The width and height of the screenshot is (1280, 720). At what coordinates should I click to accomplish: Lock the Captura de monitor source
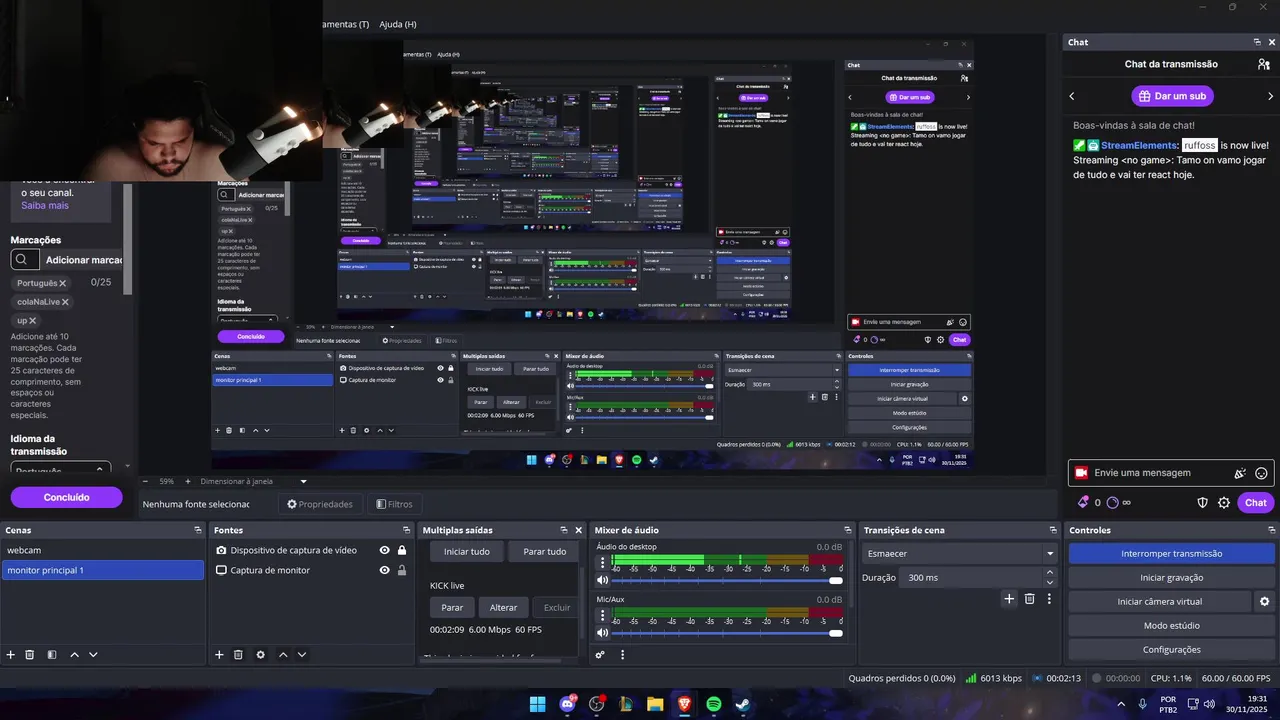pos(402,570)
